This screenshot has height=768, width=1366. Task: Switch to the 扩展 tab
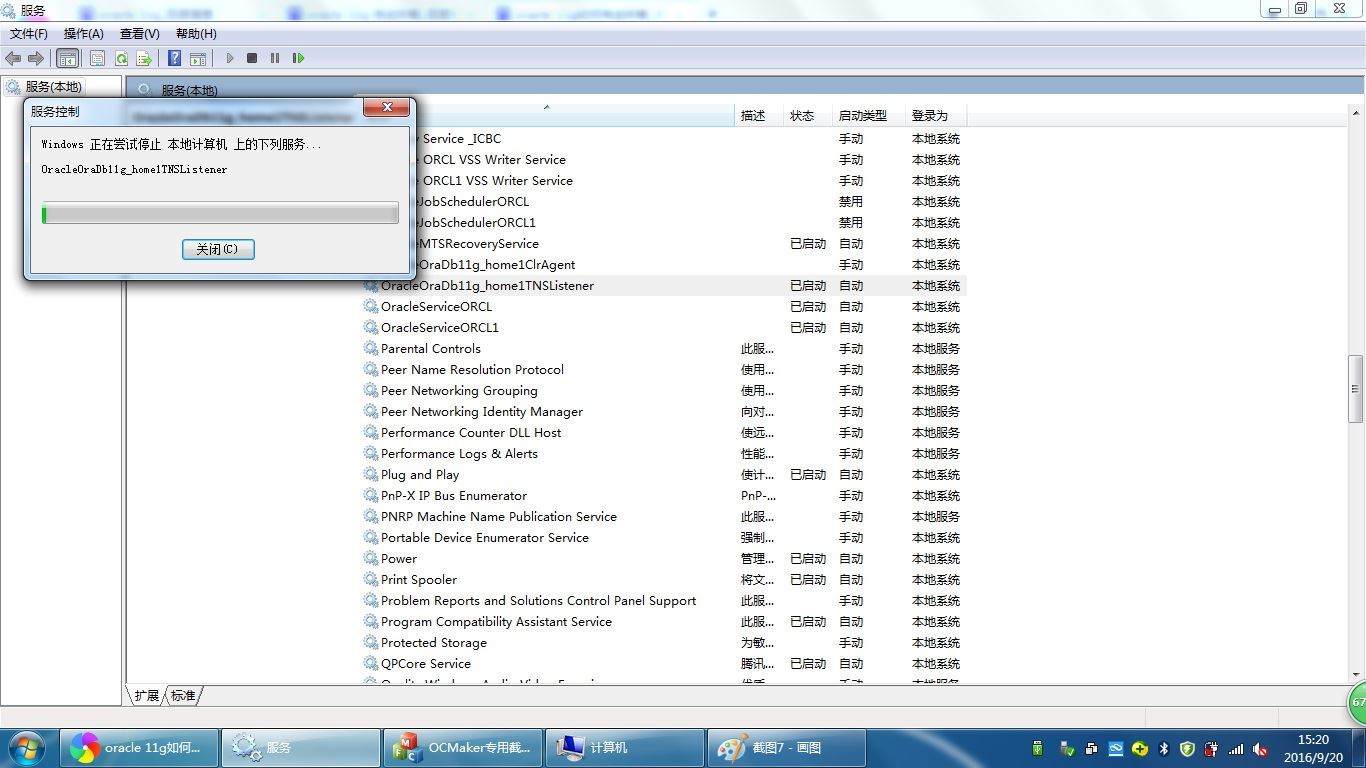point(147,695)
